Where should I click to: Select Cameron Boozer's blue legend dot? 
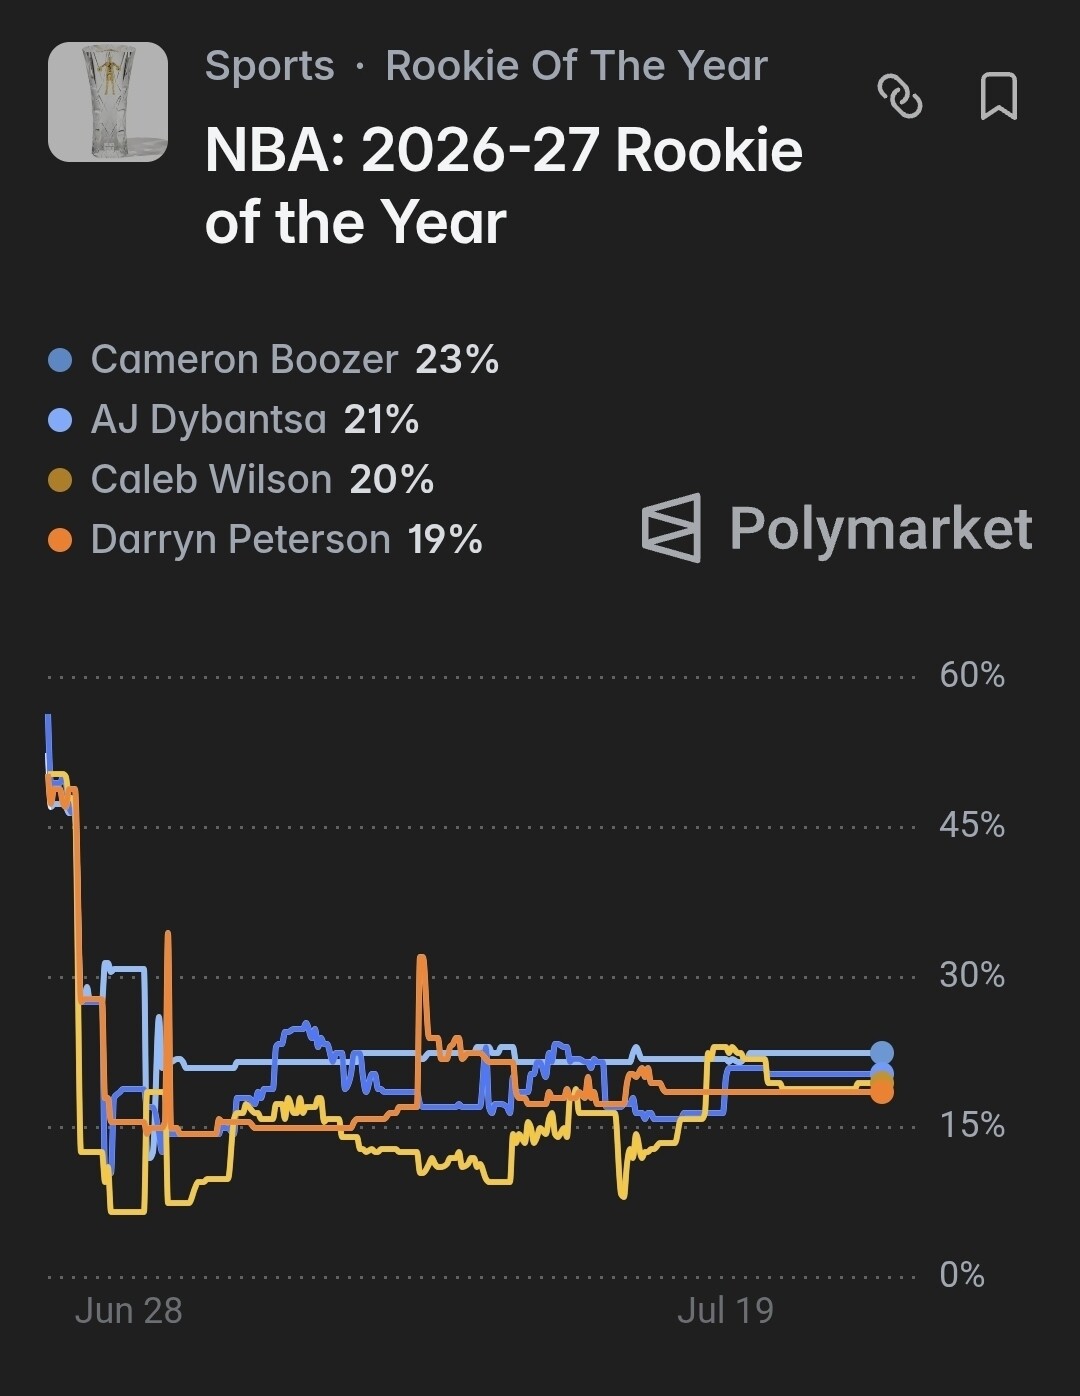60,360
